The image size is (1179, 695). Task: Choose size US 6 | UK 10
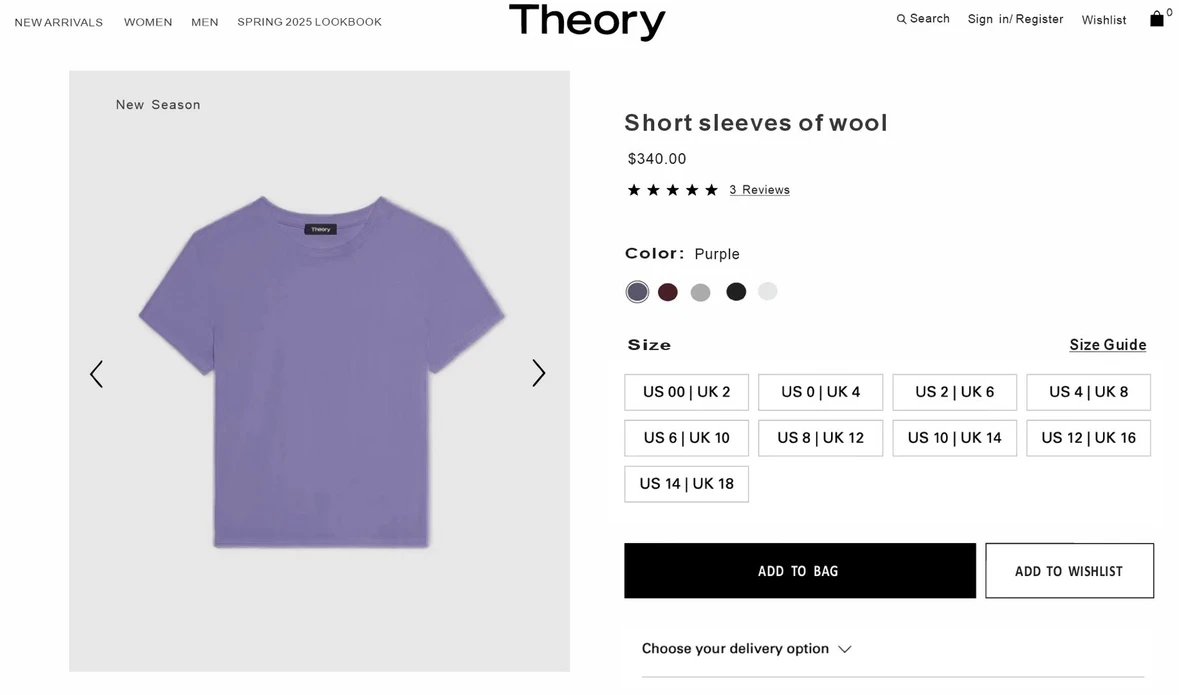point(686,438)
